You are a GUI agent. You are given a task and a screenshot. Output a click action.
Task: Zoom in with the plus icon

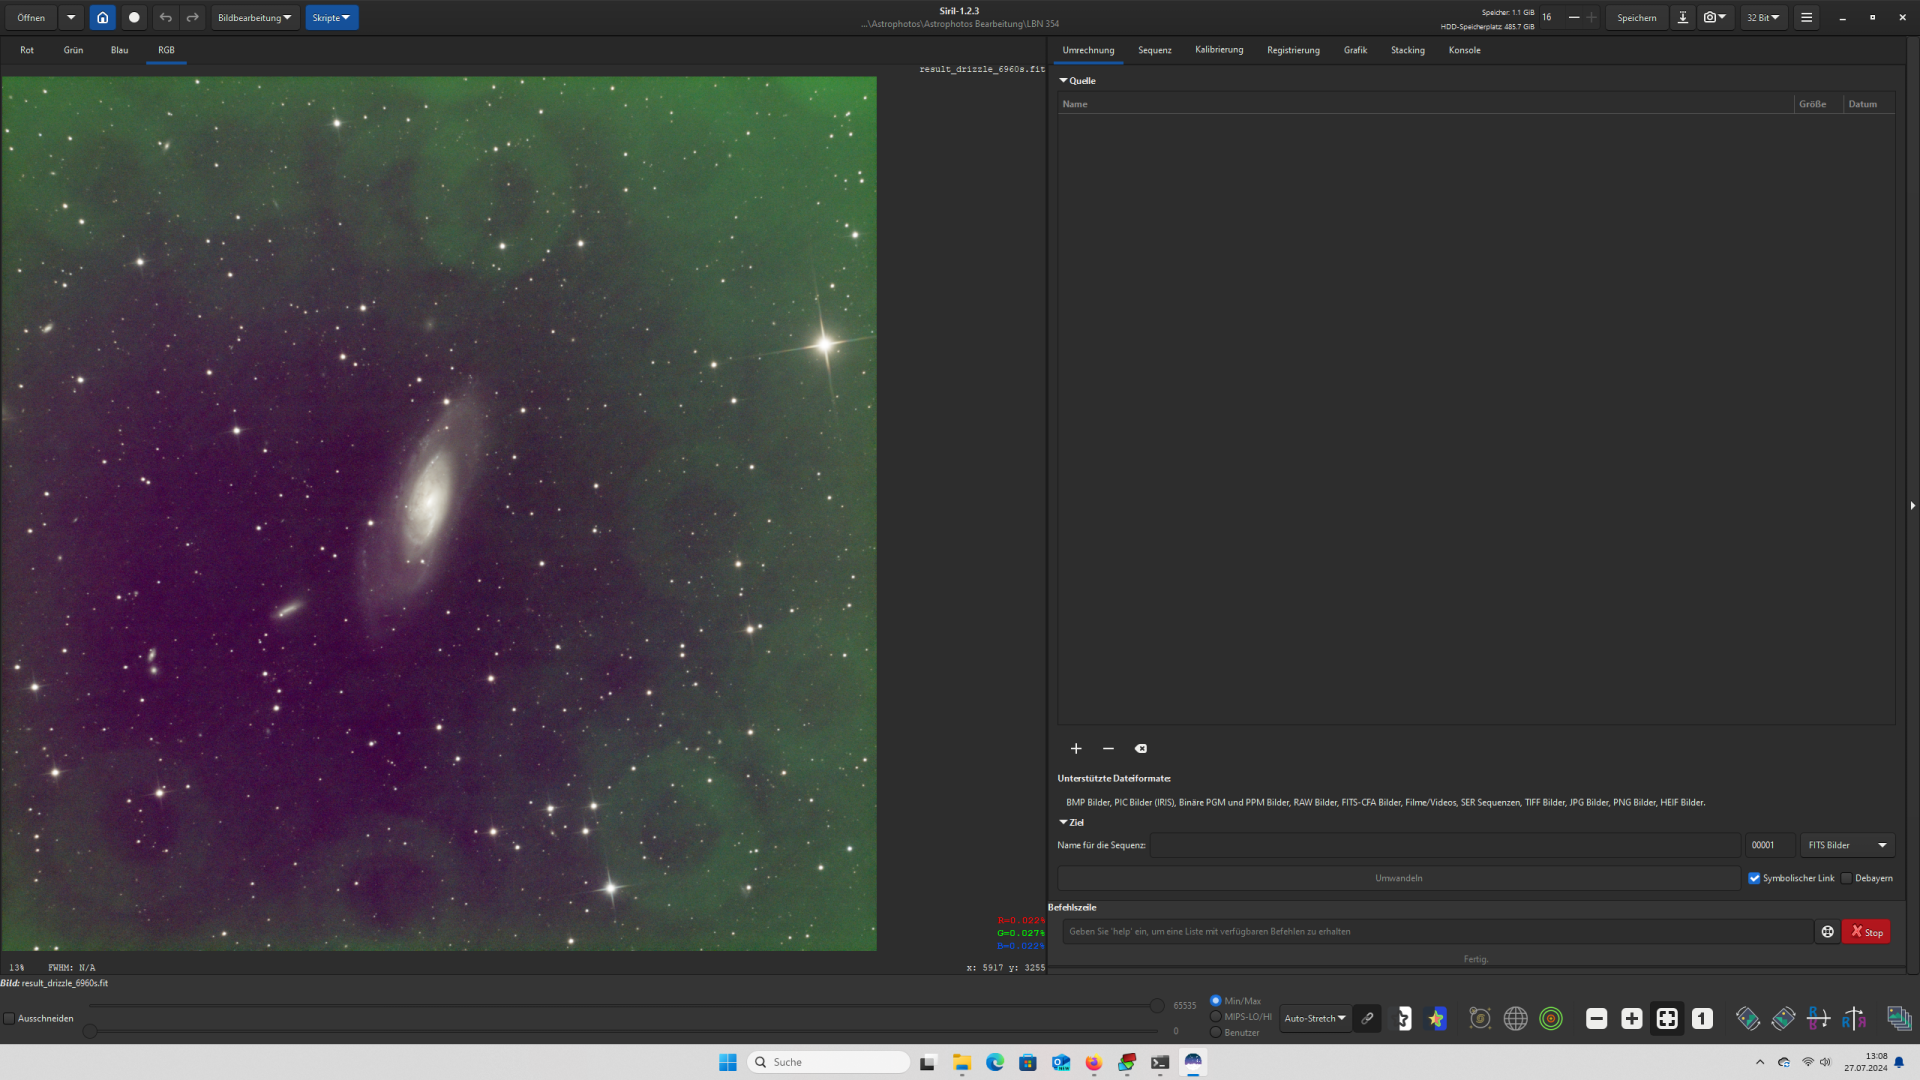point(1632,1018)
